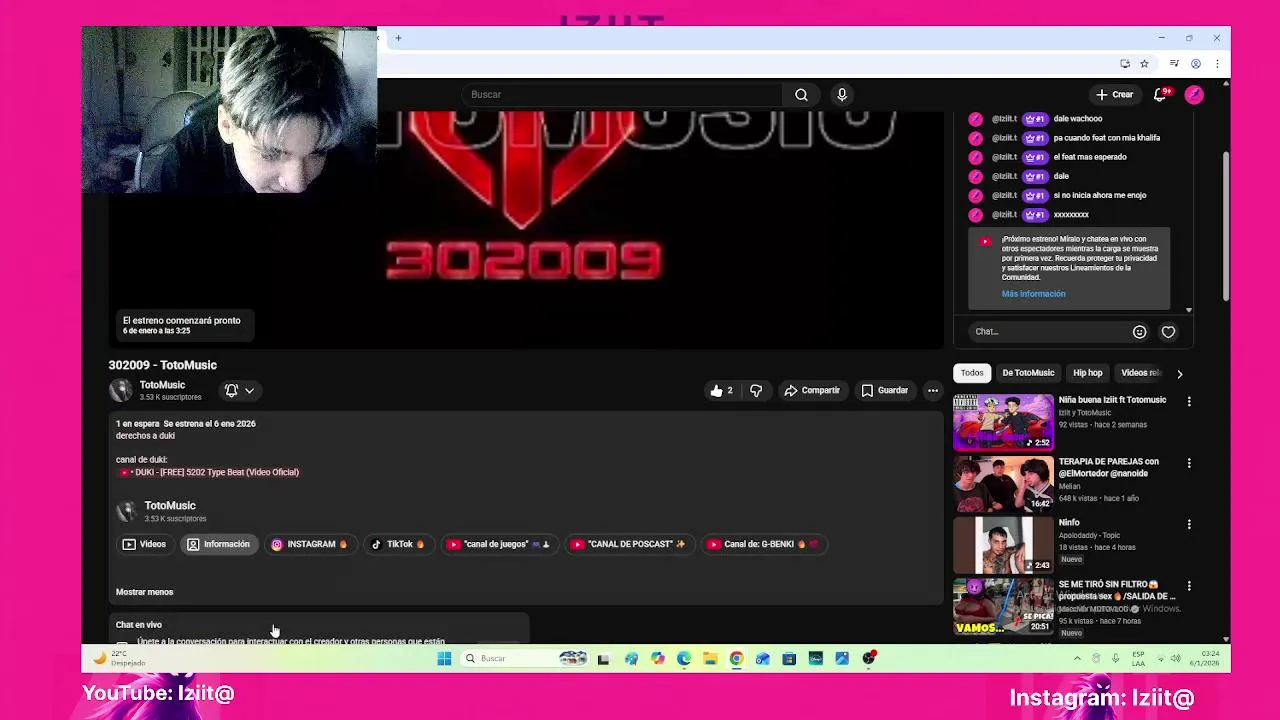The width and height of the screenshot is (1280, 720).
Task: Open the weather widget showing 22°C Despejado
Action: [120, 658]
